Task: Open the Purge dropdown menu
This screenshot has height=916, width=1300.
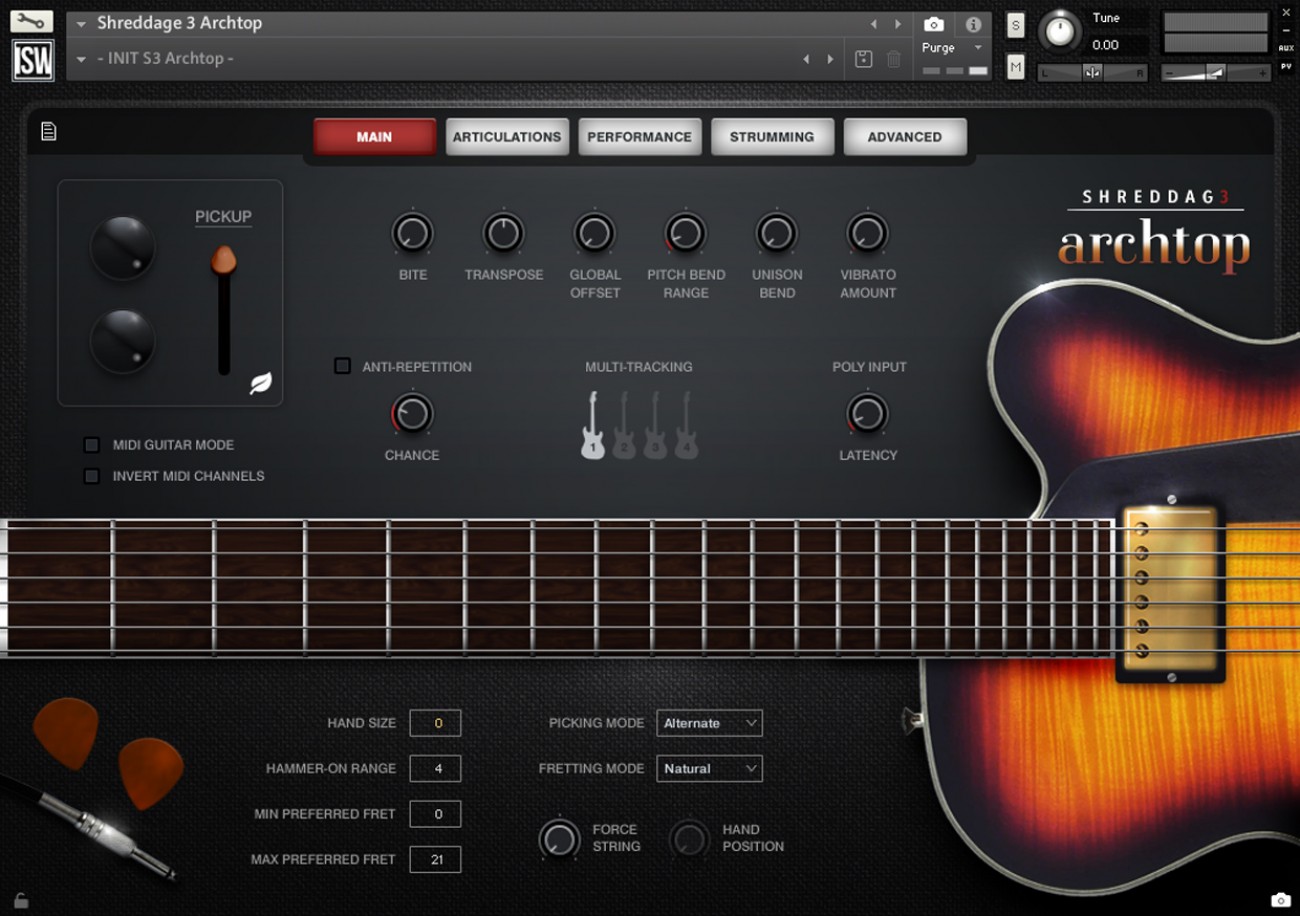Action: tap(950, 47)
